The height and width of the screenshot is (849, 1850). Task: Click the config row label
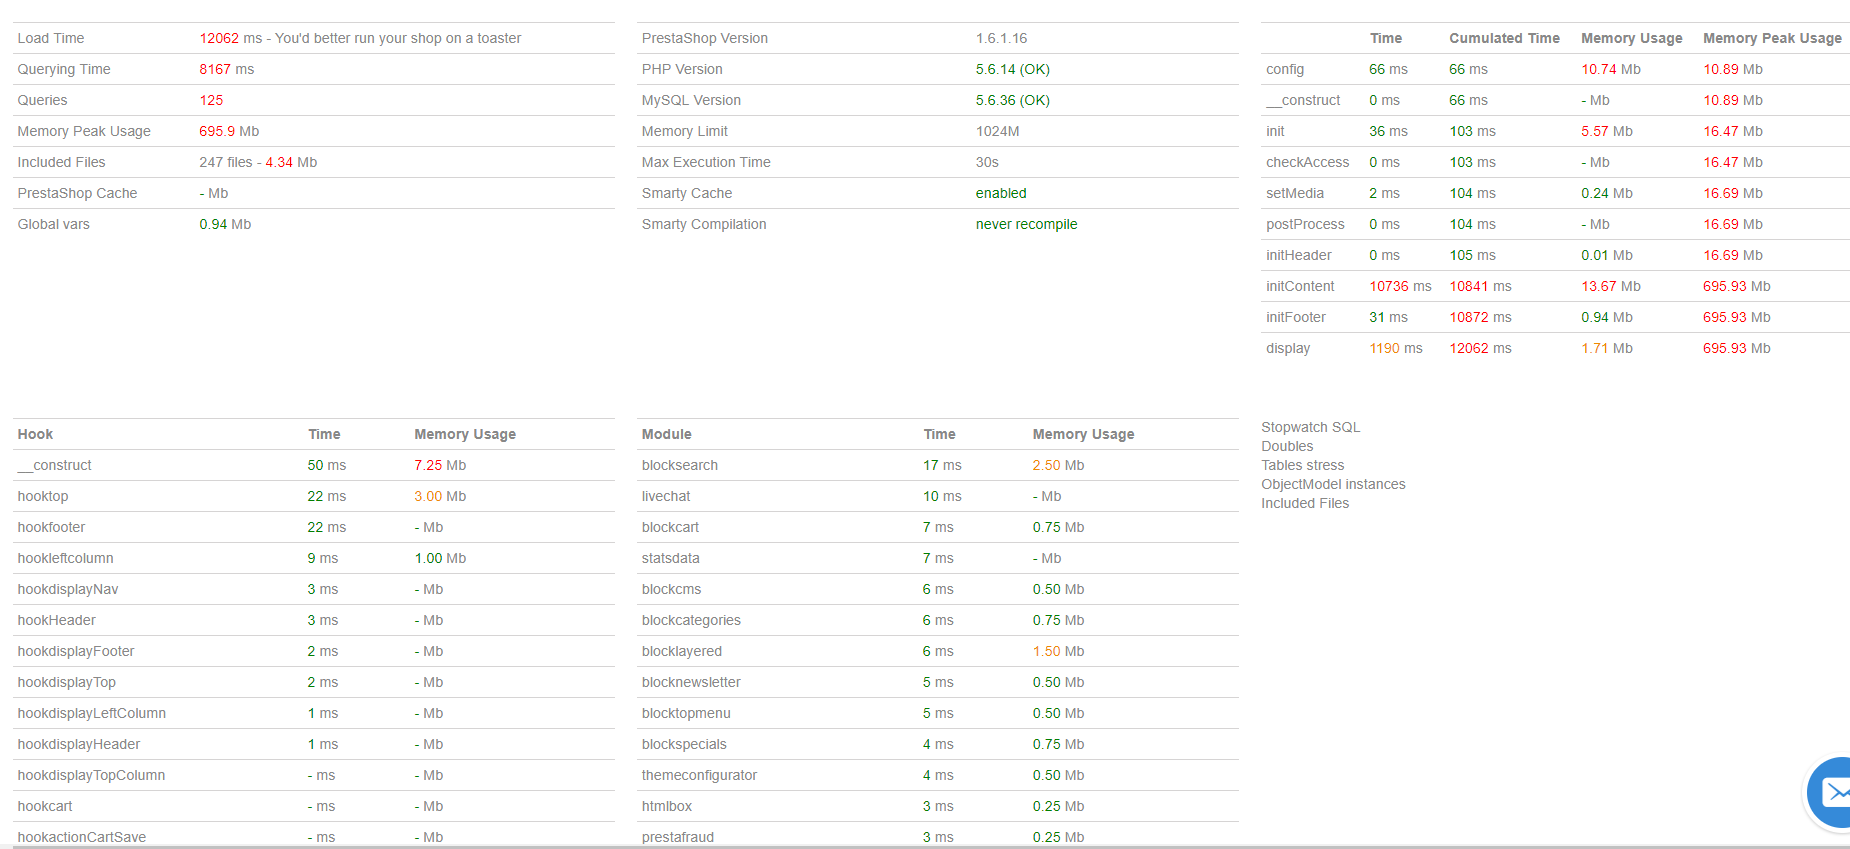click(1285, 69)
